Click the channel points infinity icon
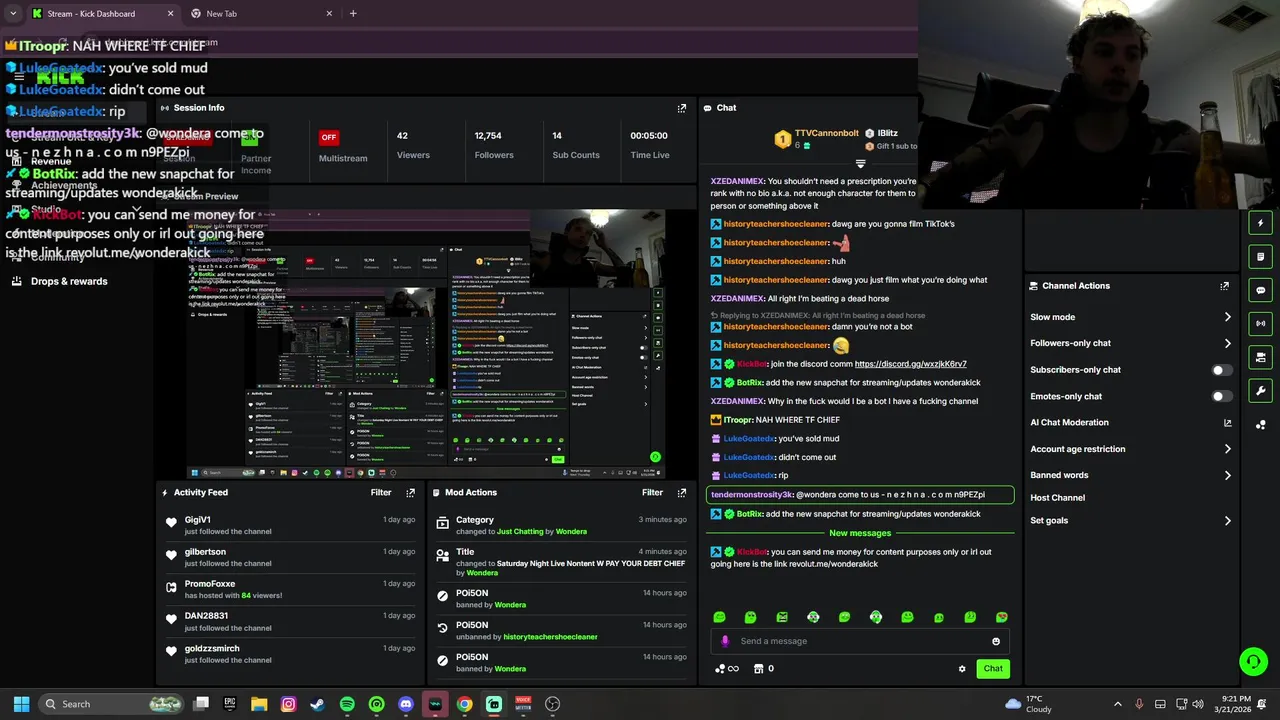 tap(727, 669)
